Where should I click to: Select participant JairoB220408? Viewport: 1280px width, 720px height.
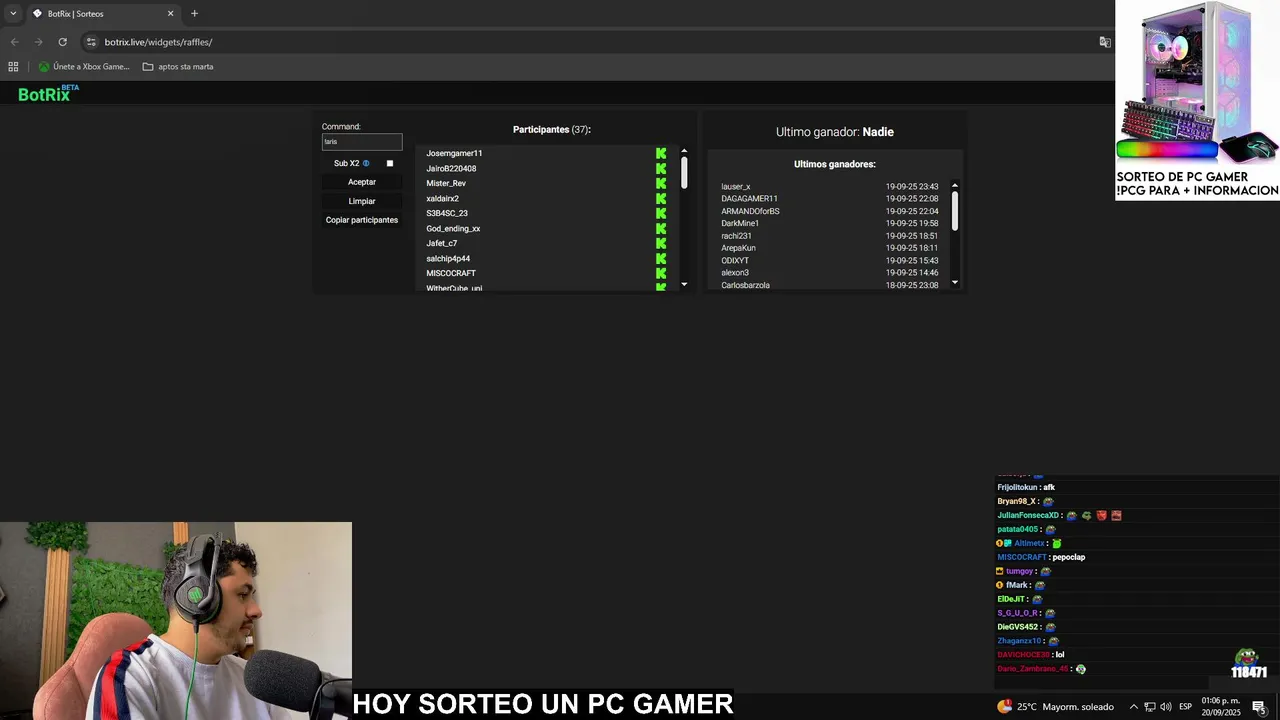[x=451, y=168]
